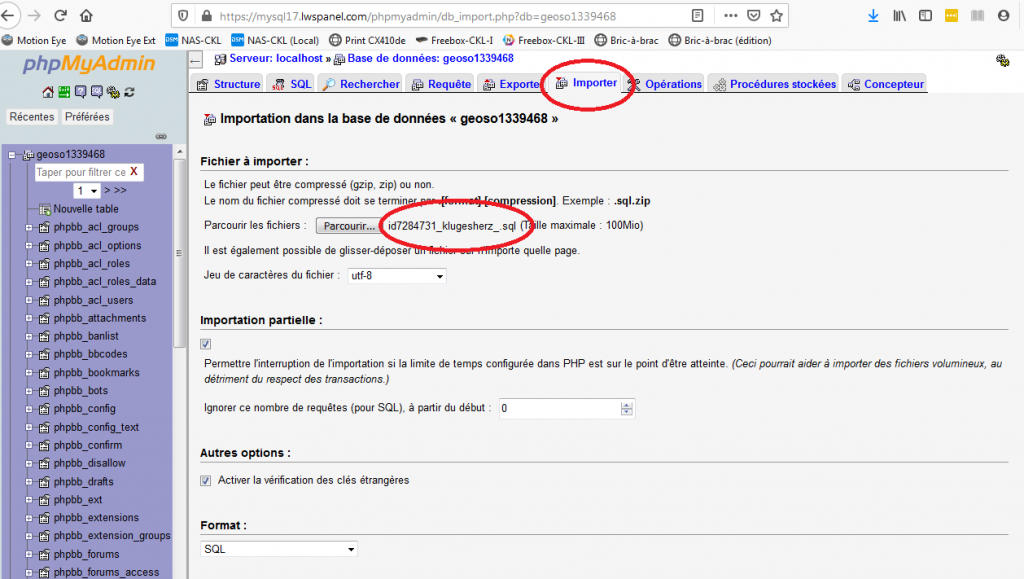Expand the phpbb_config table node
This screenshot has width=1024, height=579.
tap(29, 409)
